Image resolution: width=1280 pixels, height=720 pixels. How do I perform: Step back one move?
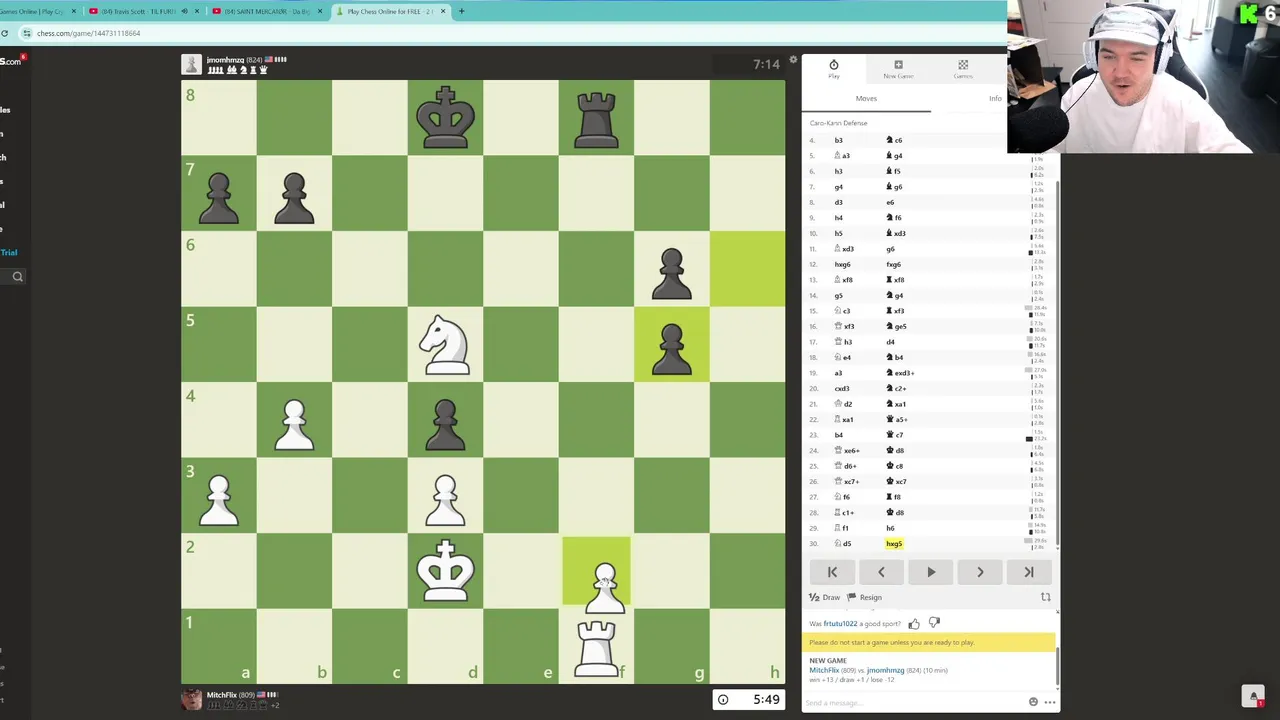coord(881,572)
